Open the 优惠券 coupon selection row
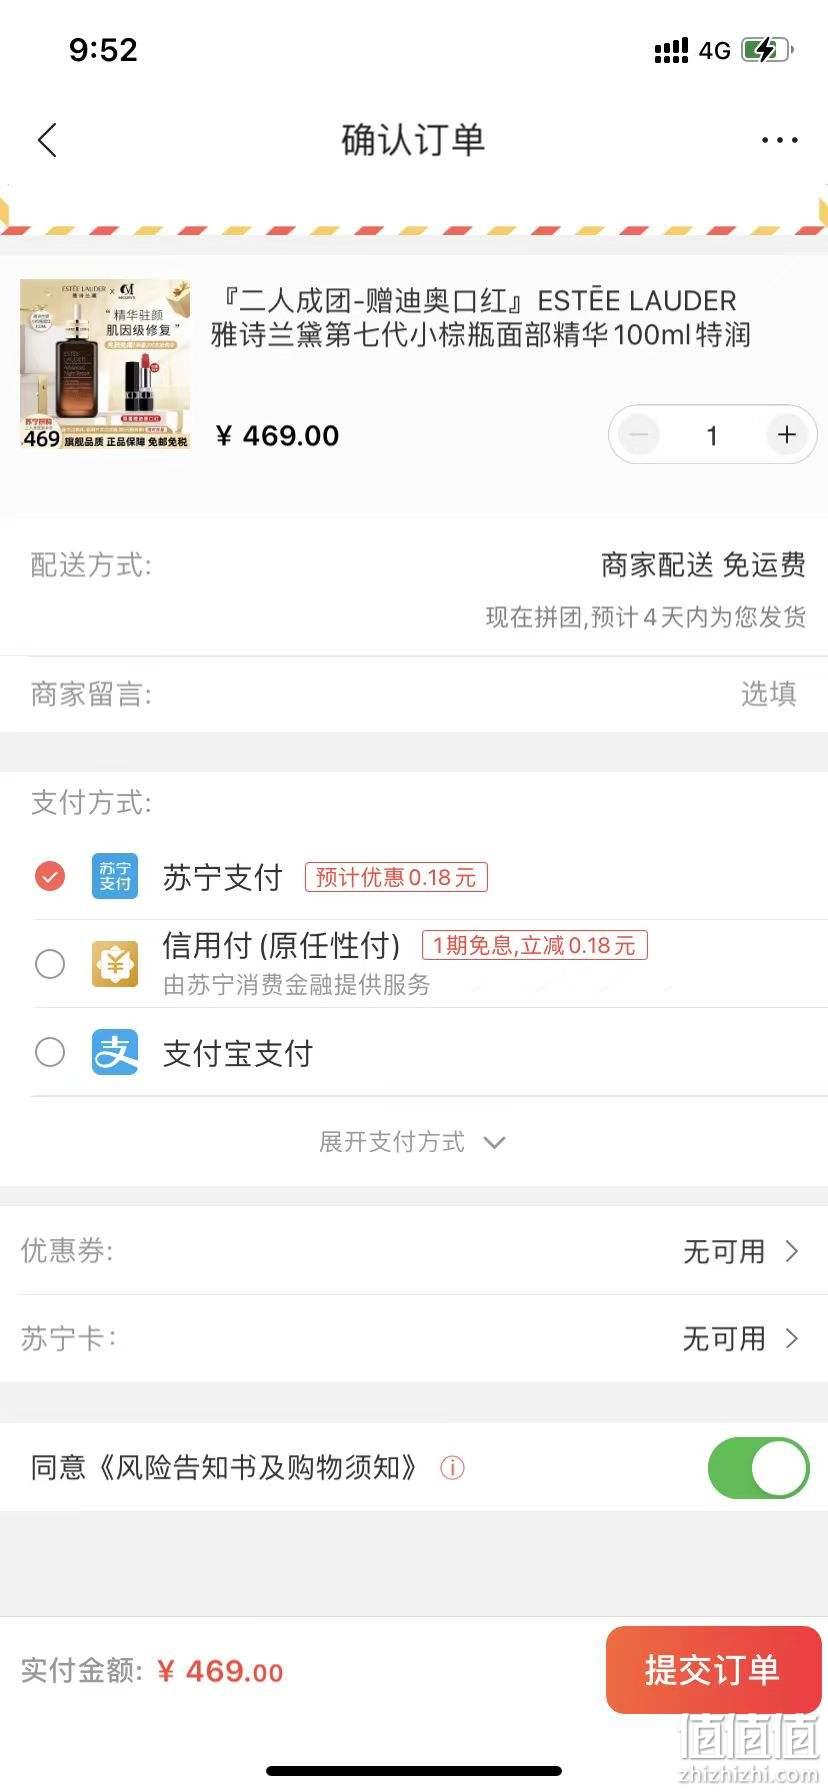828x1792 pixels. point(414,1250)
